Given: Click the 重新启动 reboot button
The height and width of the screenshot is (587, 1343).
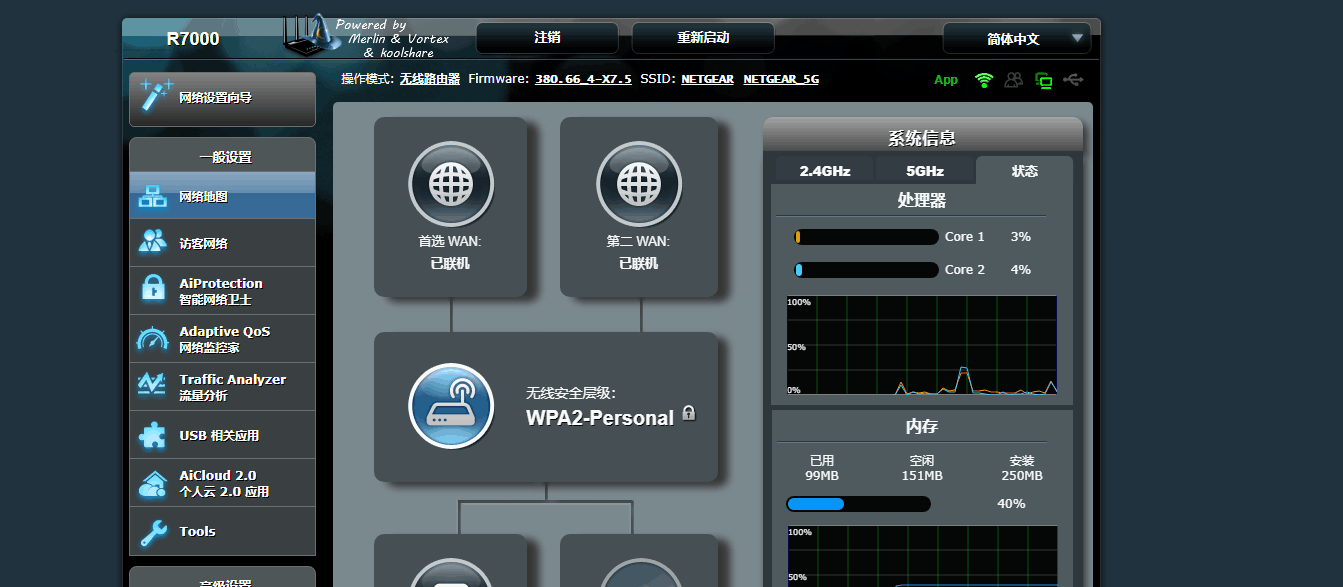Looking at the screenshot, I should pos(703,38).
